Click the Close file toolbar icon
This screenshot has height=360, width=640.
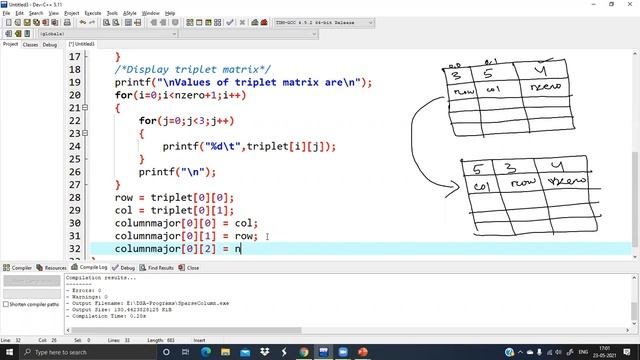point(45,22)
